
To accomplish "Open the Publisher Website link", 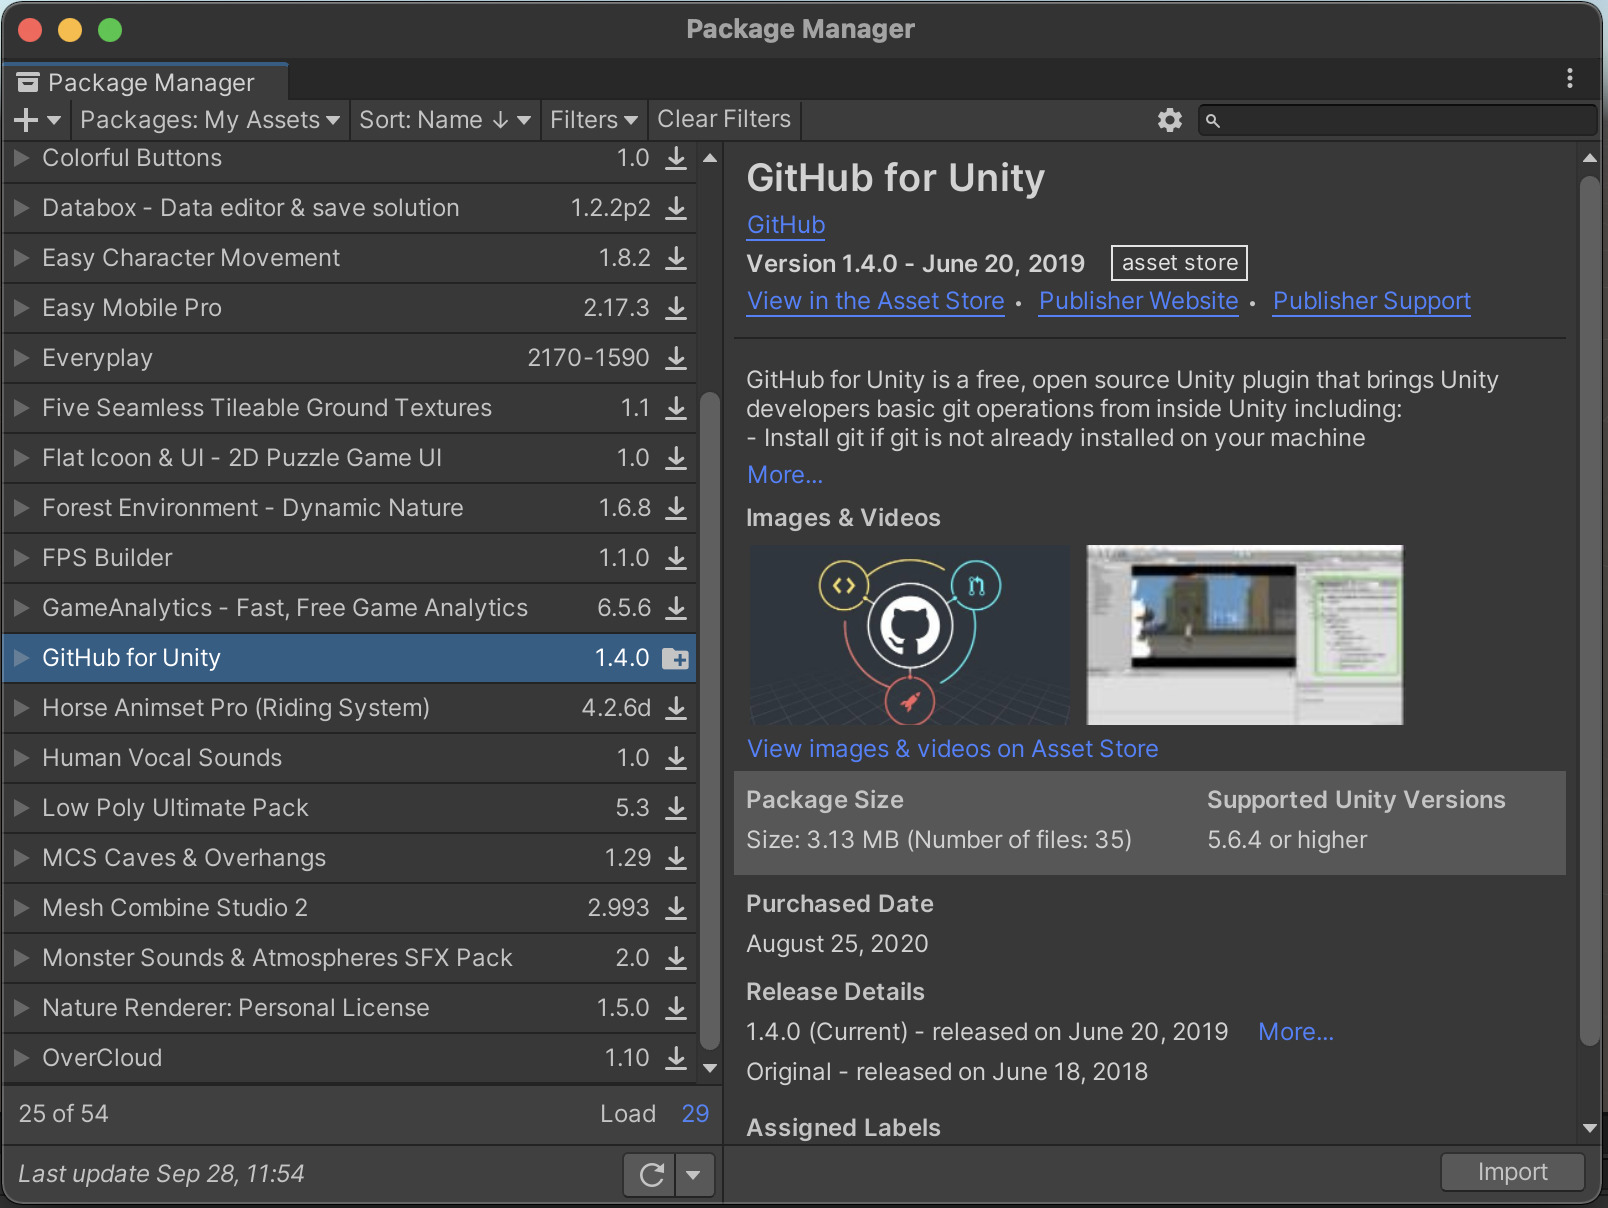I will coord(1139,301).
